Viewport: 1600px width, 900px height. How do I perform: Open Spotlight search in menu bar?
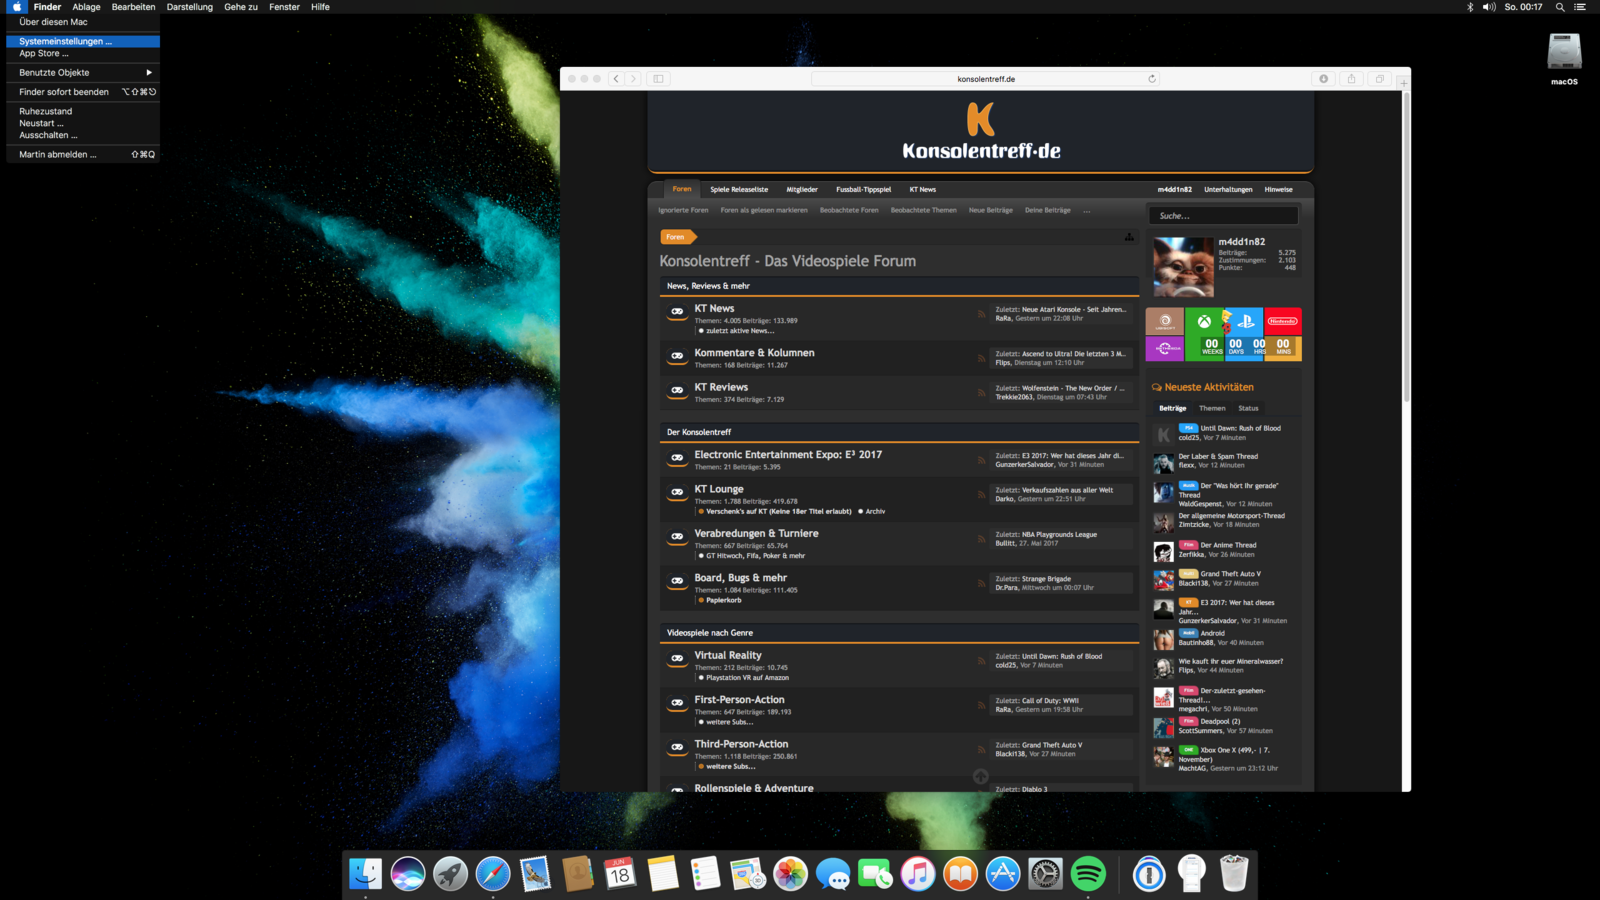click(x=1560, y=7)
